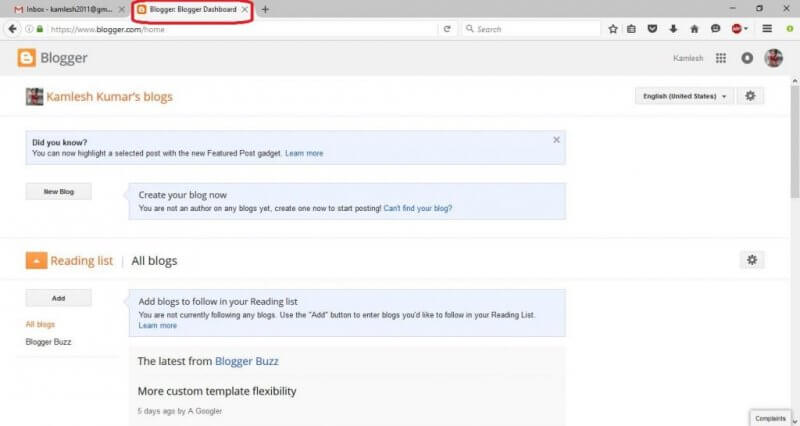Click the green lock site identity icon

[x=40, y=29]
